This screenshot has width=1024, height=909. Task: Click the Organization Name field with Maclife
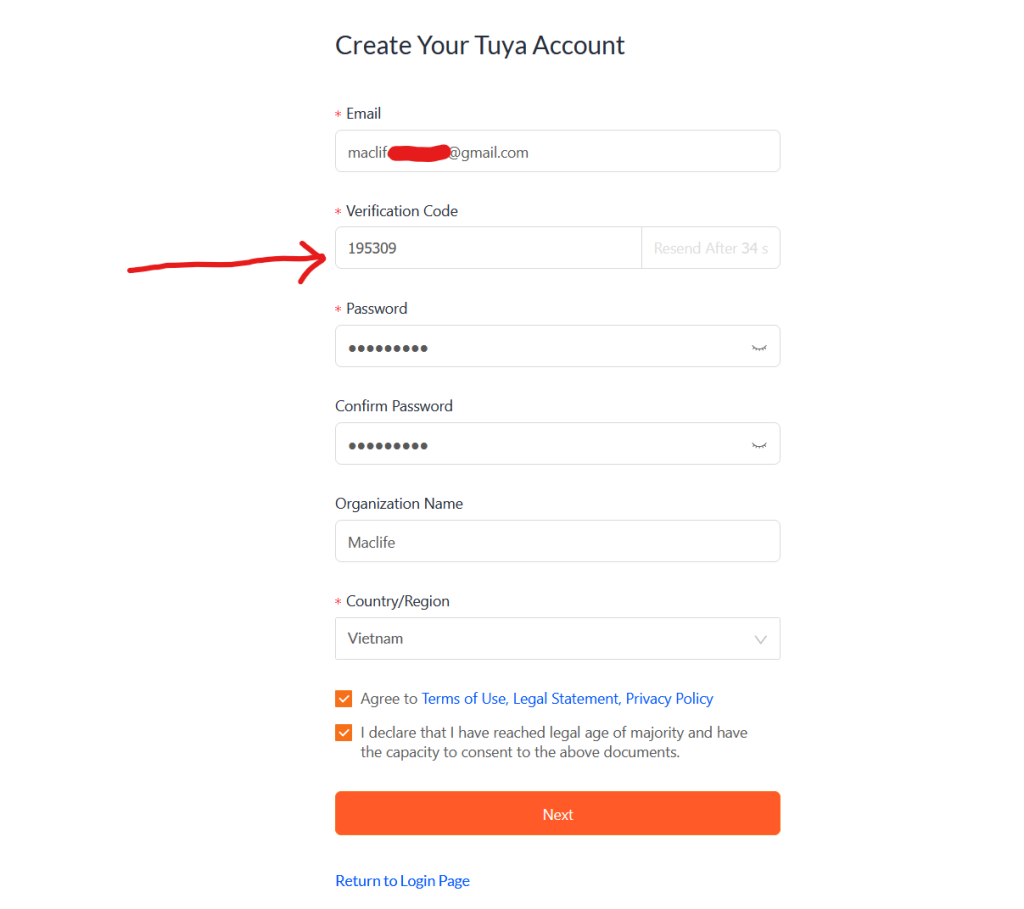[x=557, y=542]
